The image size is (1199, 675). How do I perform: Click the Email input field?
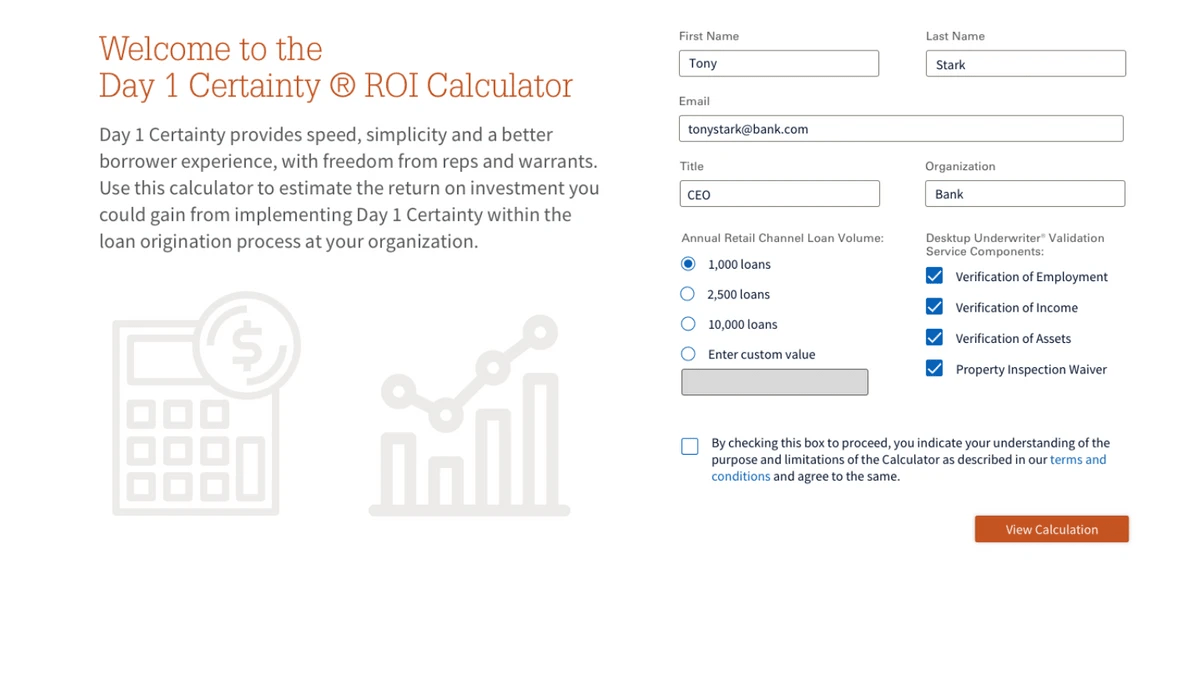point(900,129)
